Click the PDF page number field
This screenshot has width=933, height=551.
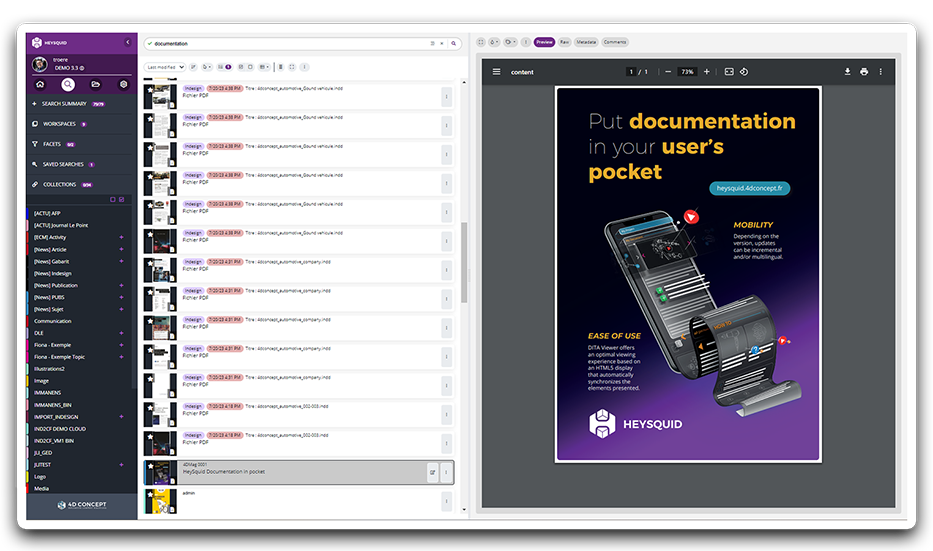tap(631, 72)
